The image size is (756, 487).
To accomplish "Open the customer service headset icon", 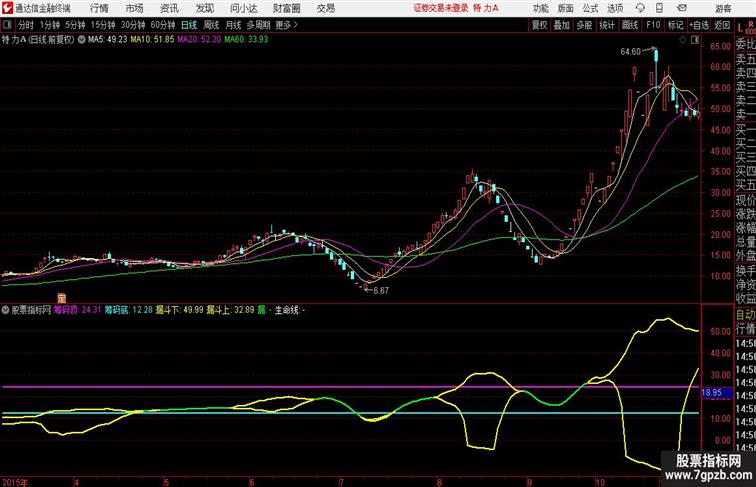I will [x=640, y=8].
